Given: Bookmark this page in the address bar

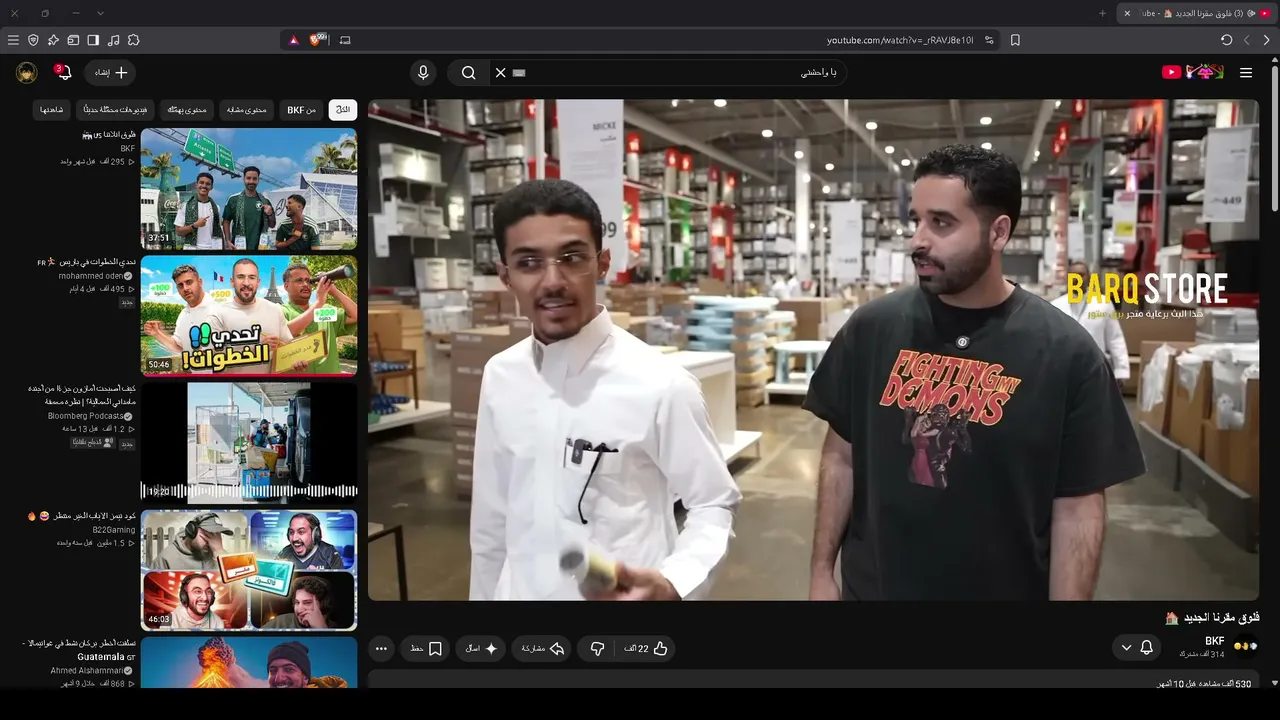Looking at the screenshot, I should tap(1015, 40).
